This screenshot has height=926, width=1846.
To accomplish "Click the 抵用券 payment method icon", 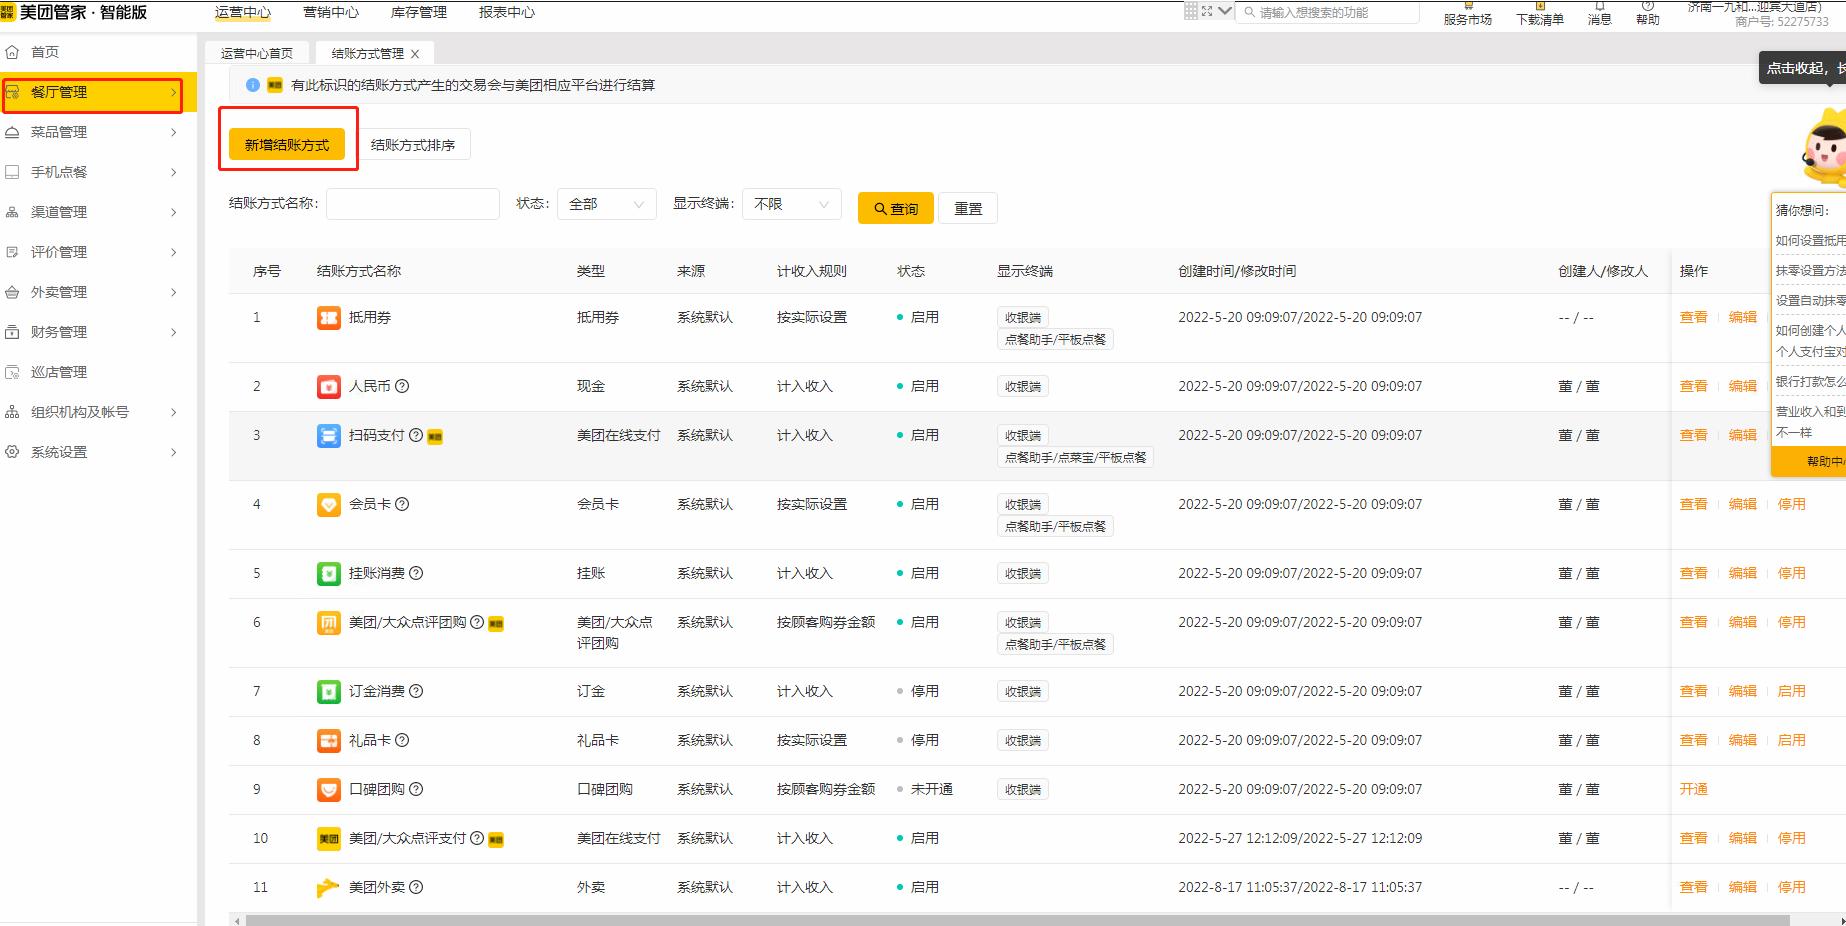I will click(328, 318).
